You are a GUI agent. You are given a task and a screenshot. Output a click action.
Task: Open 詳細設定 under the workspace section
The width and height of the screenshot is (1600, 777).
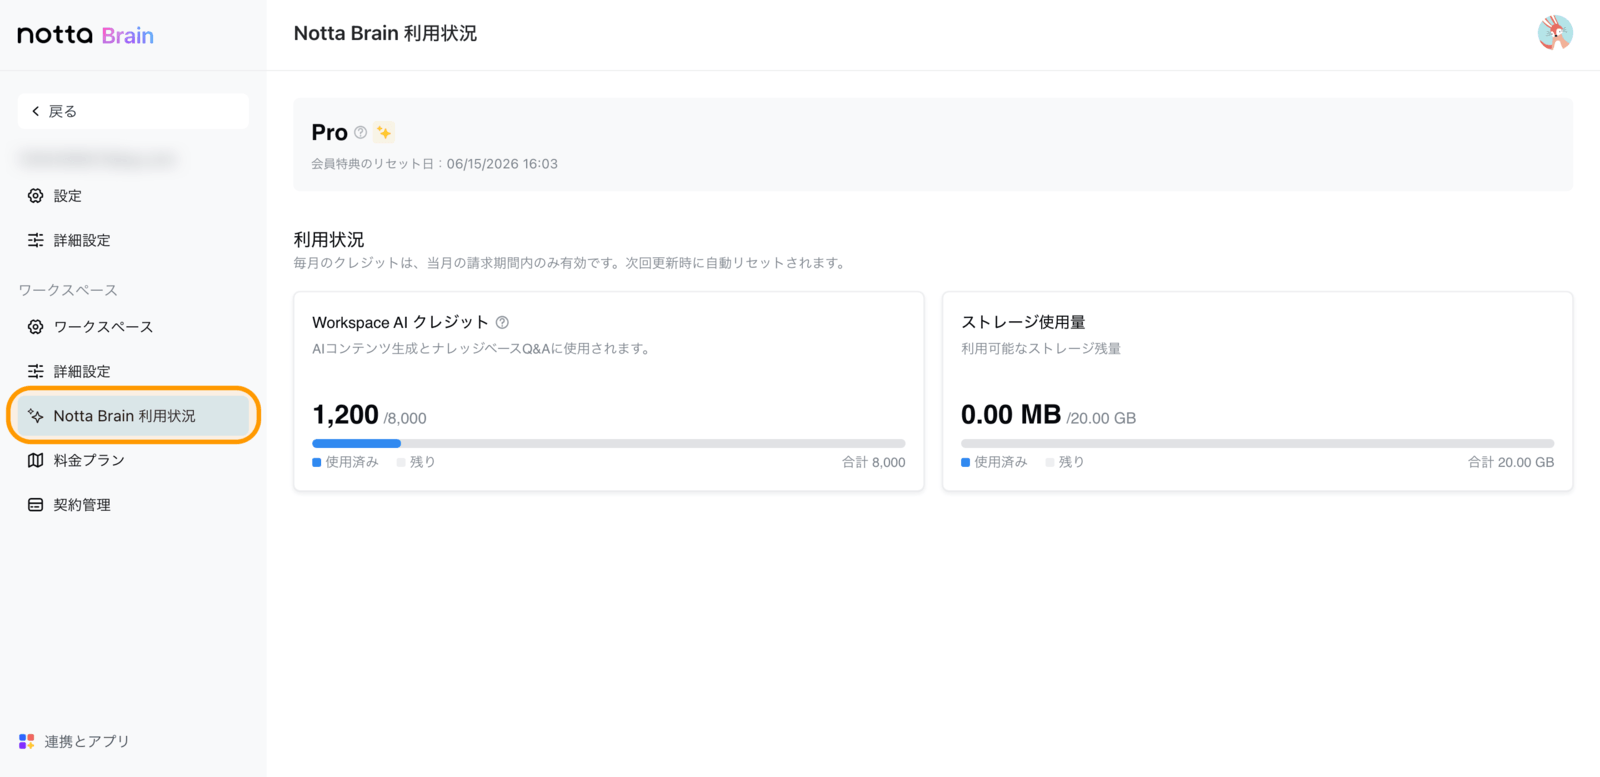[133, 371]
